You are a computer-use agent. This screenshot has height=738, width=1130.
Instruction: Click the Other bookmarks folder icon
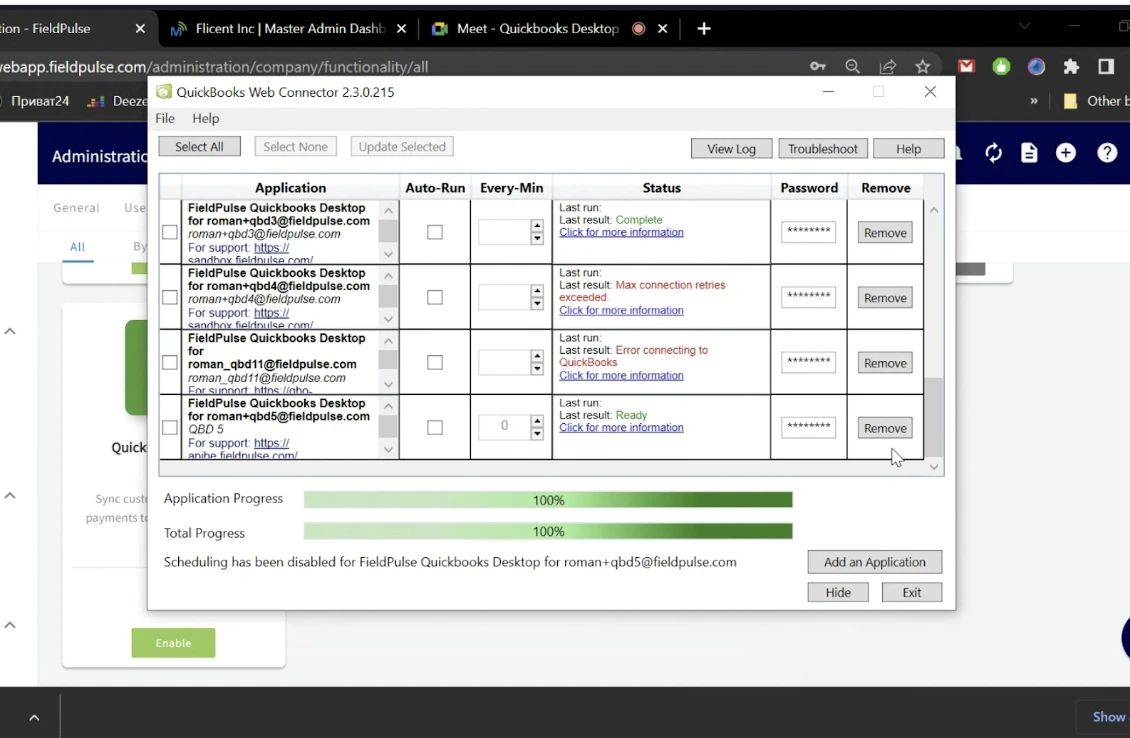click(1071, 101)
